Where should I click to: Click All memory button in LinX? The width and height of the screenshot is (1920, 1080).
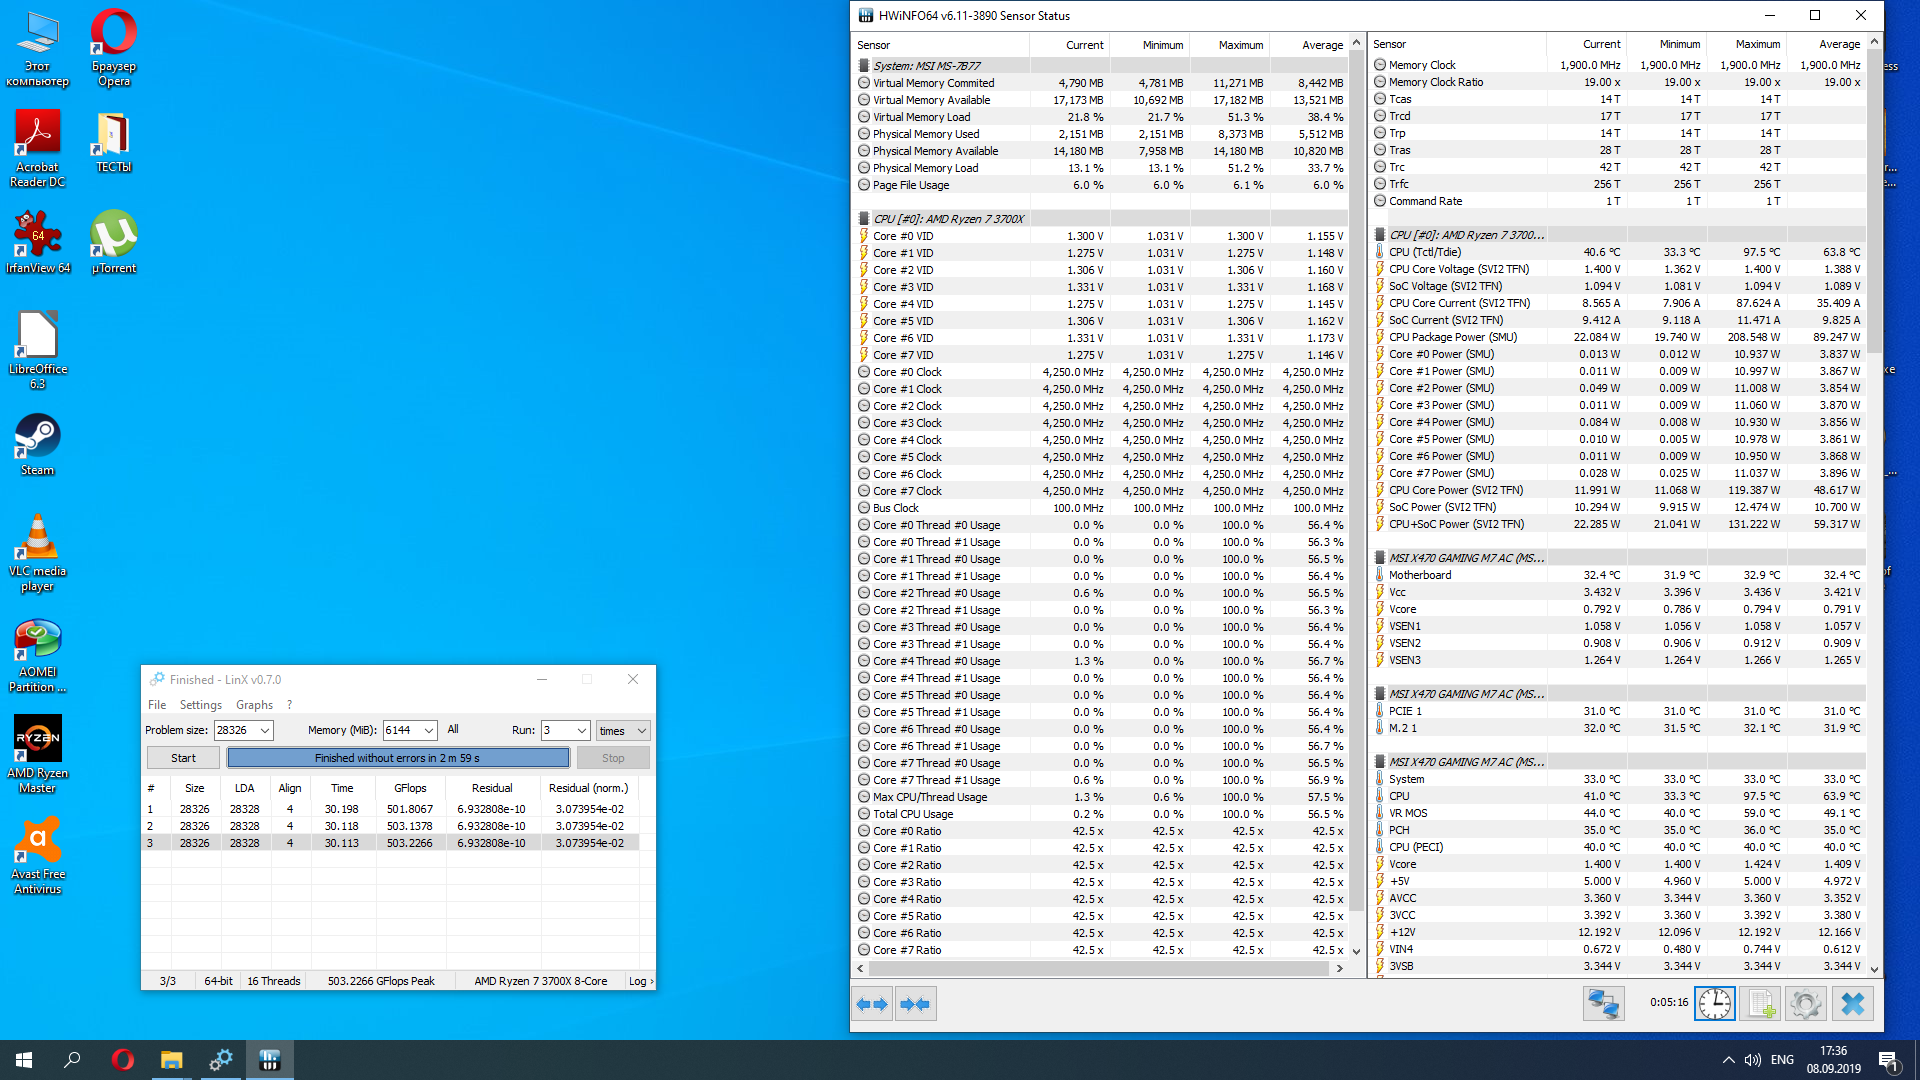pos(453,730)
